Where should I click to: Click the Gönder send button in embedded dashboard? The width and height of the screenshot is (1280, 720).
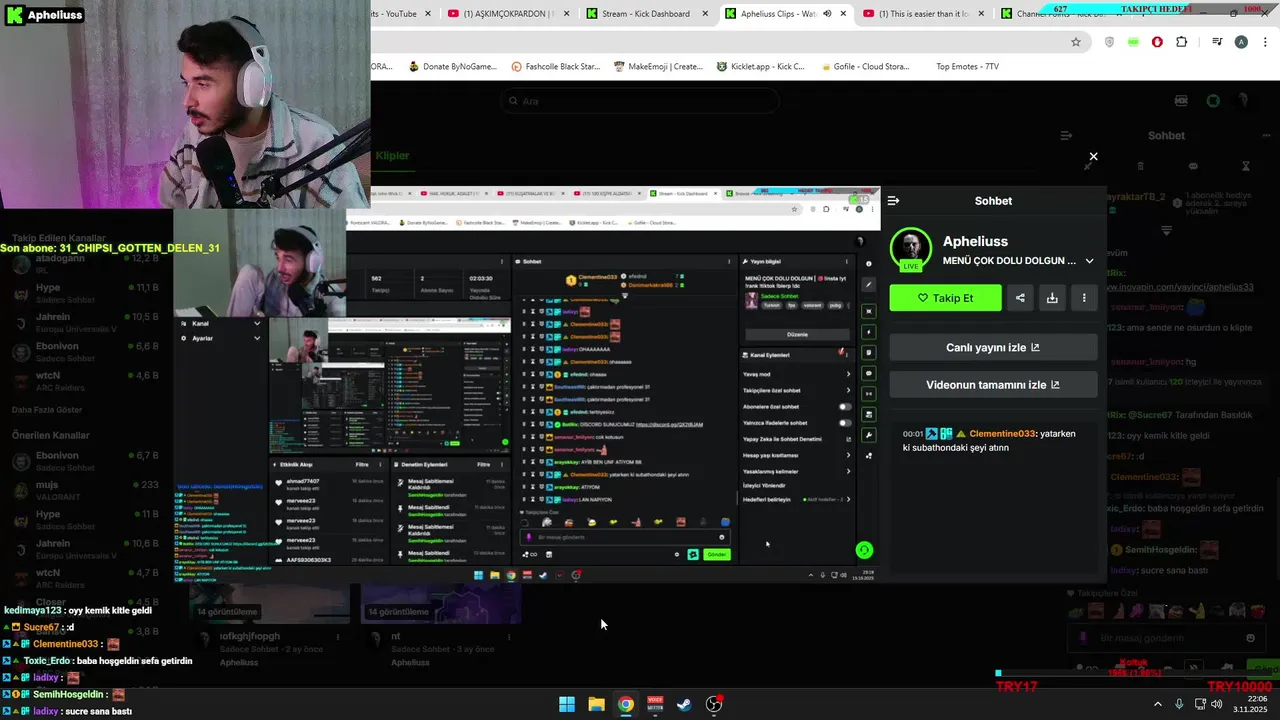[717, 554]
